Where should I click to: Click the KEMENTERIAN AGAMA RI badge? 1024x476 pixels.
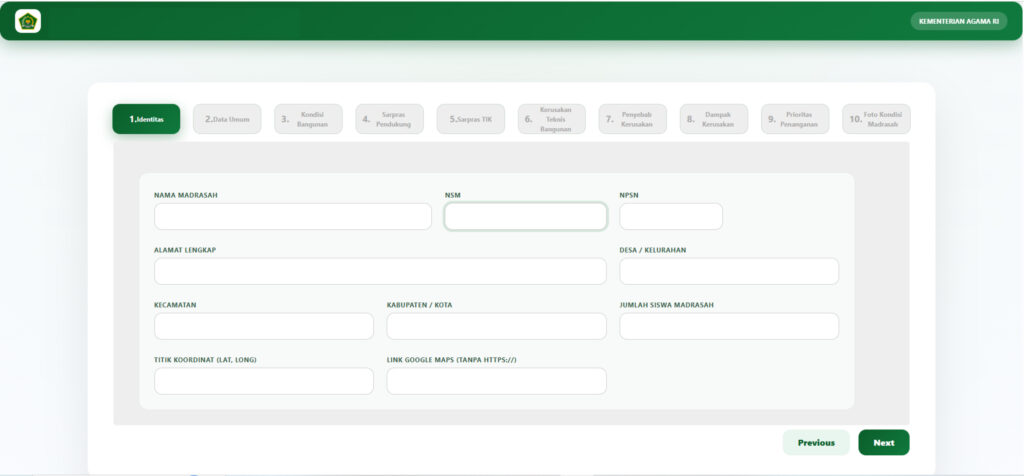(958, 21)
